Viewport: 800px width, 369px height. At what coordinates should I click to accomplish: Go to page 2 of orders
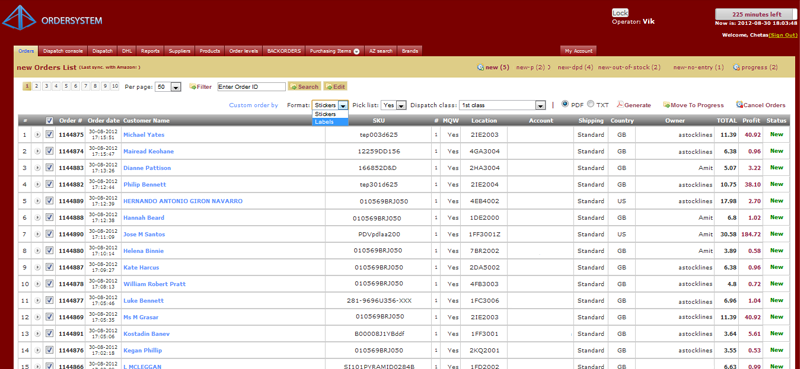click(x=37, y=86)
